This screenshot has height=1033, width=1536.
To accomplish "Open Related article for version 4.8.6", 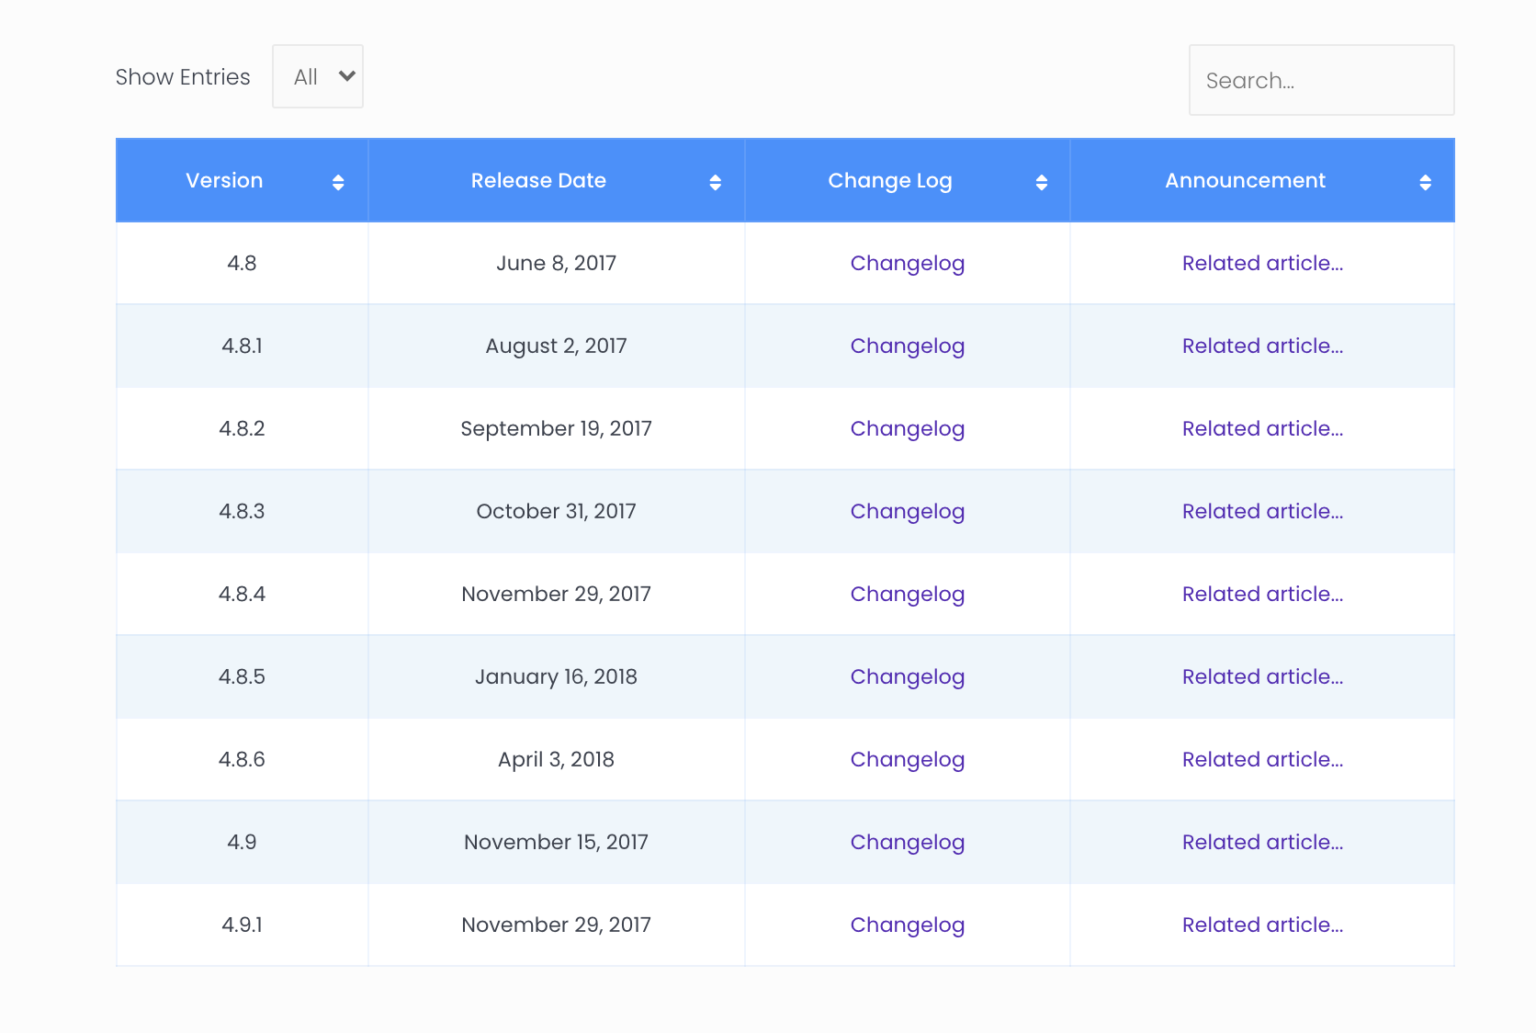I will [x=1262, y=759].
